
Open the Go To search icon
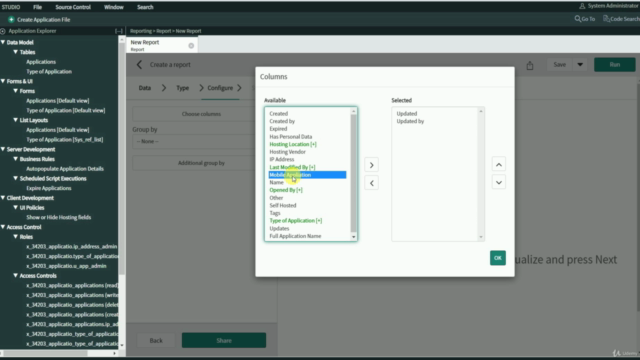coord(578,19)
